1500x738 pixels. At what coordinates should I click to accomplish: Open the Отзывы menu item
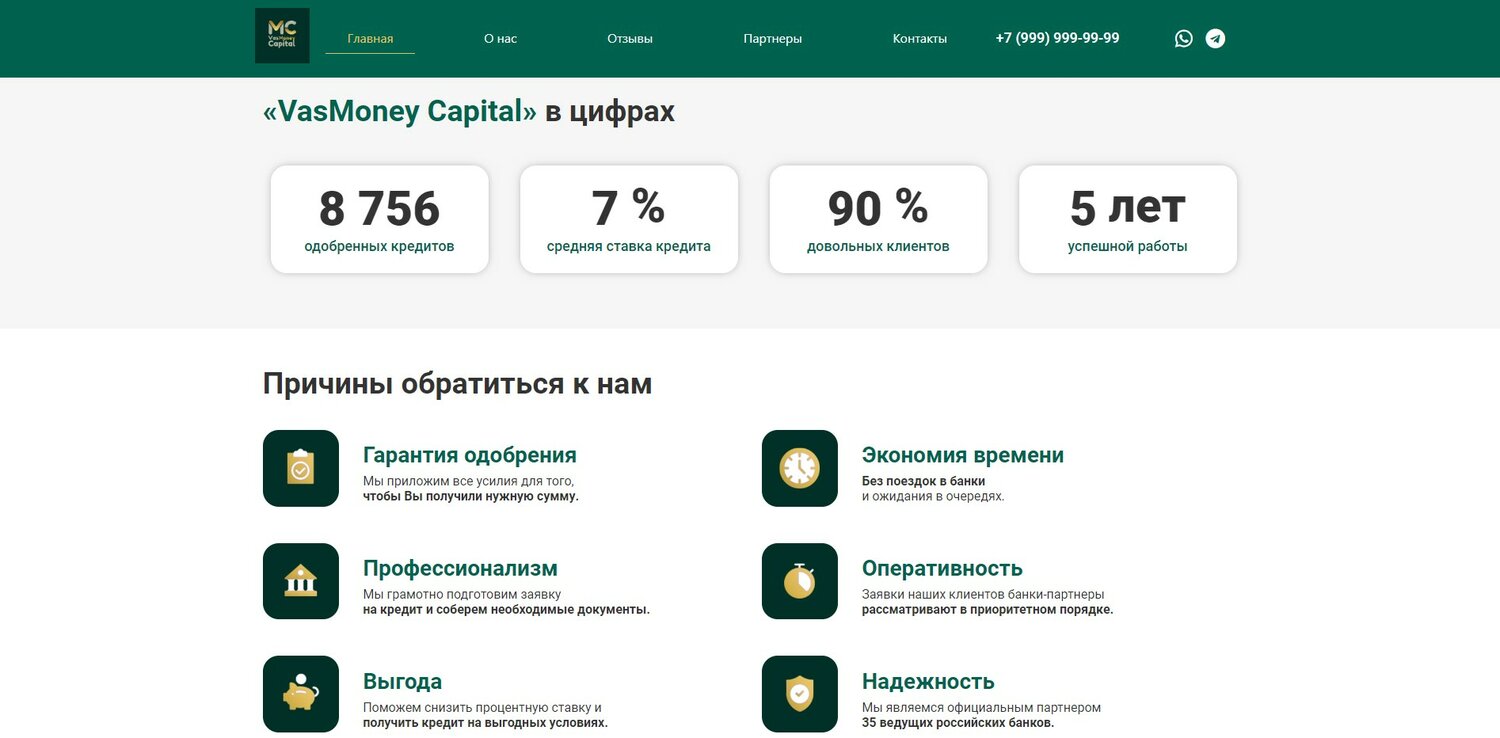click(x=630, y=39)
